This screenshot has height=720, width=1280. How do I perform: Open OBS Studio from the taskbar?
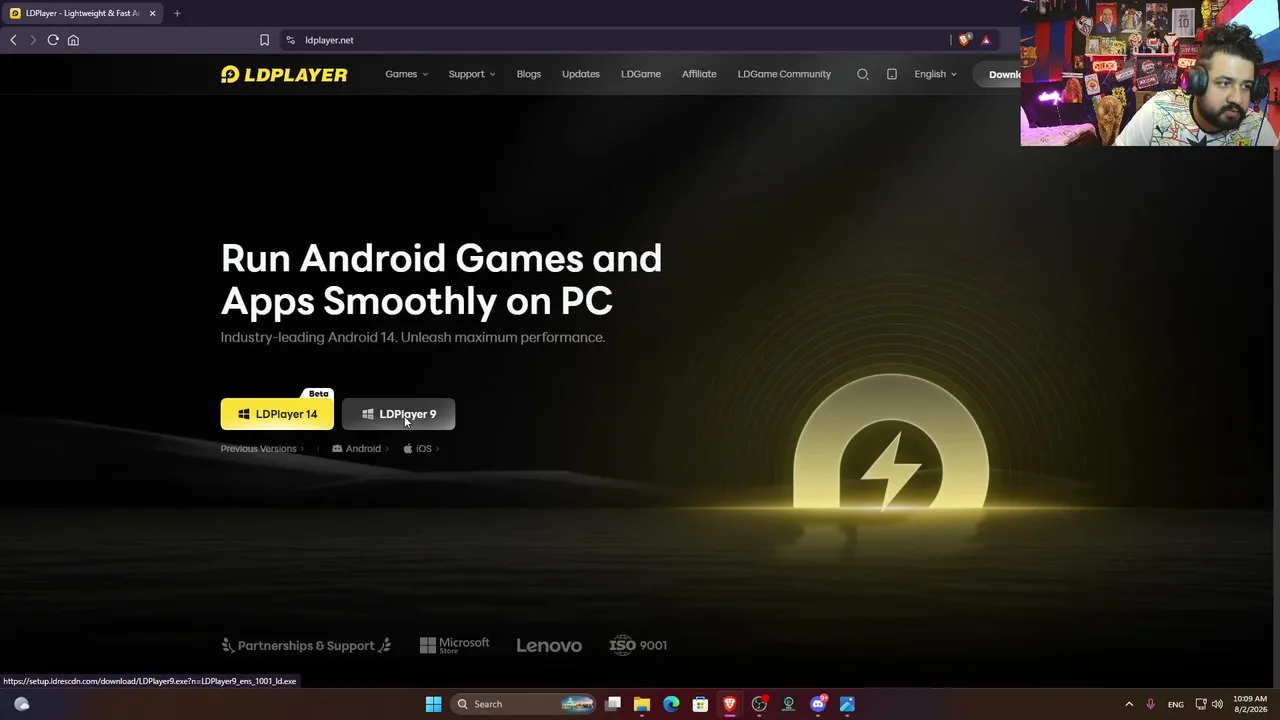coord(759,704)
